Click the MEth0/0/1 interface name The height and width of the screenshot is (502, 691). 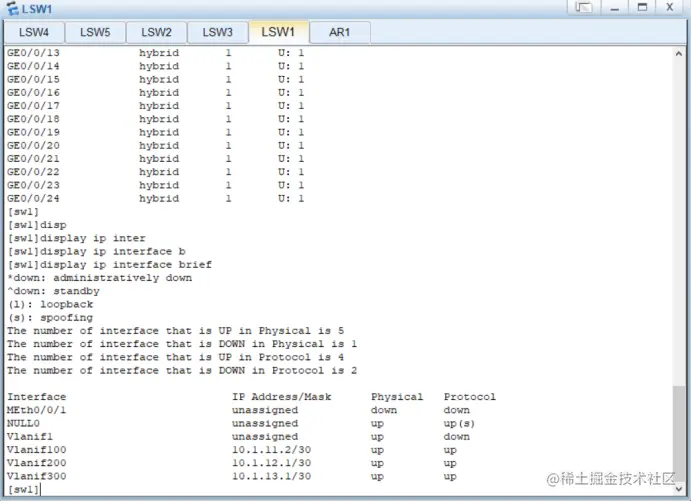coord(36,410)
